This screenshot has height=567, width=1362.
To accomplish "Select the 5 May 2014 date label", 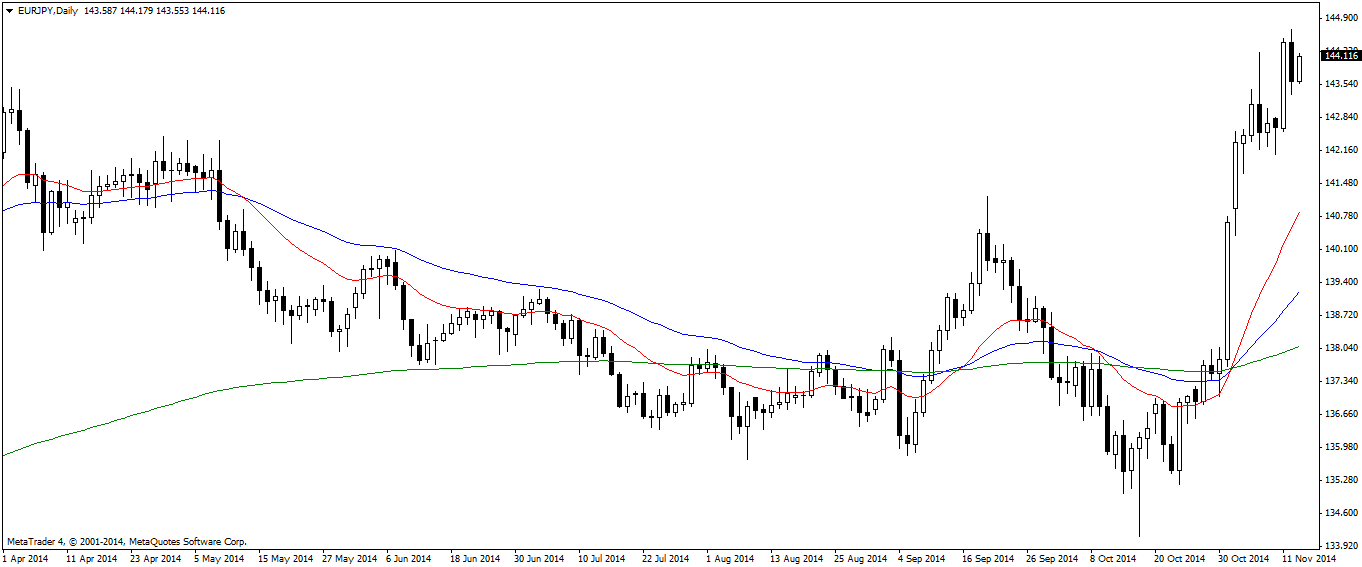I will [219, 558].
